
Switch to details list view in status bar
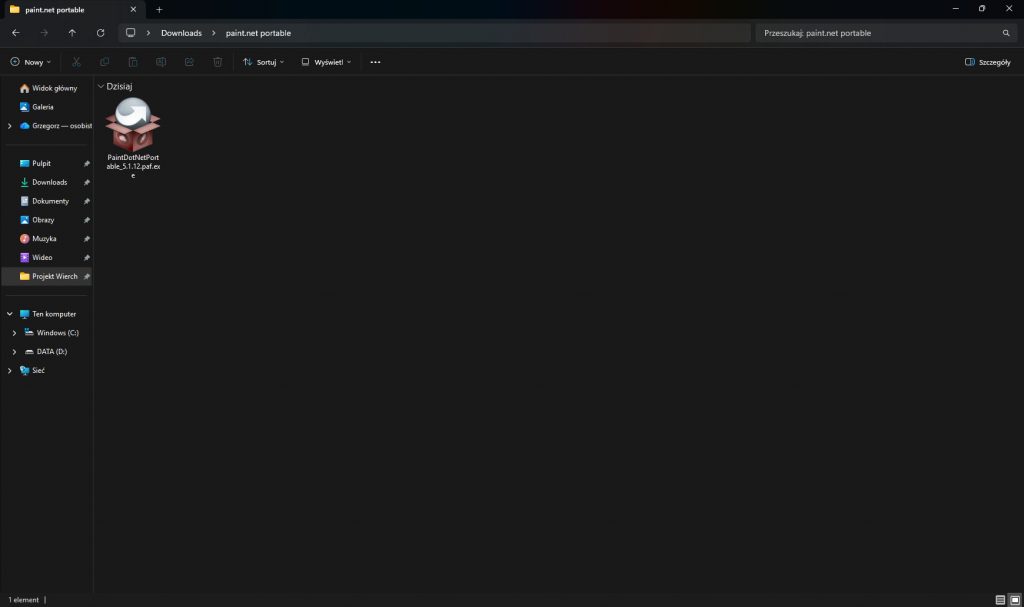point(1000,599)
